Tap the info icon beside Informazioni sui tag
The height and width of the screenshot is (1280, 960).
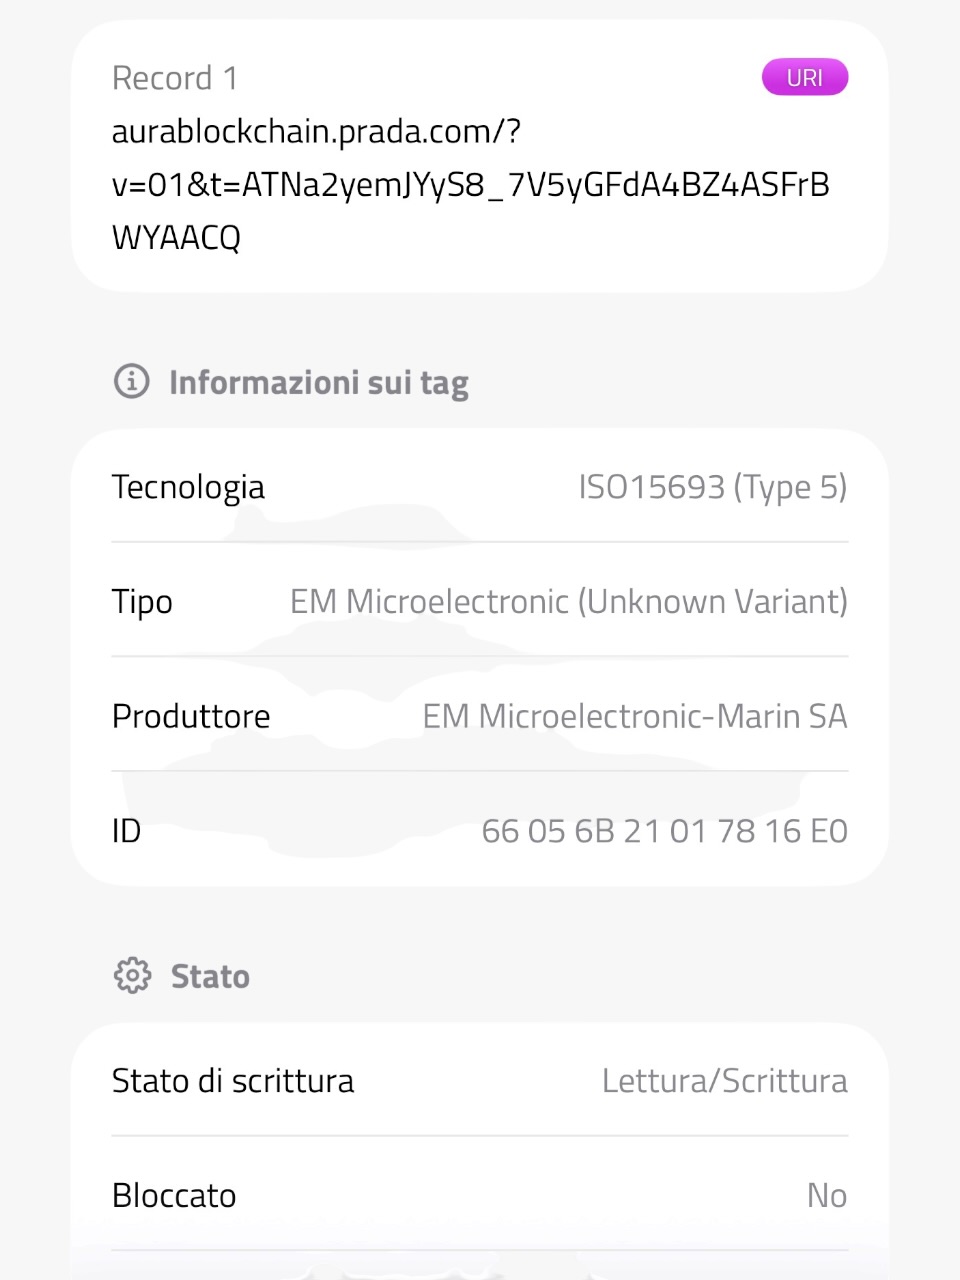(131, 381)
